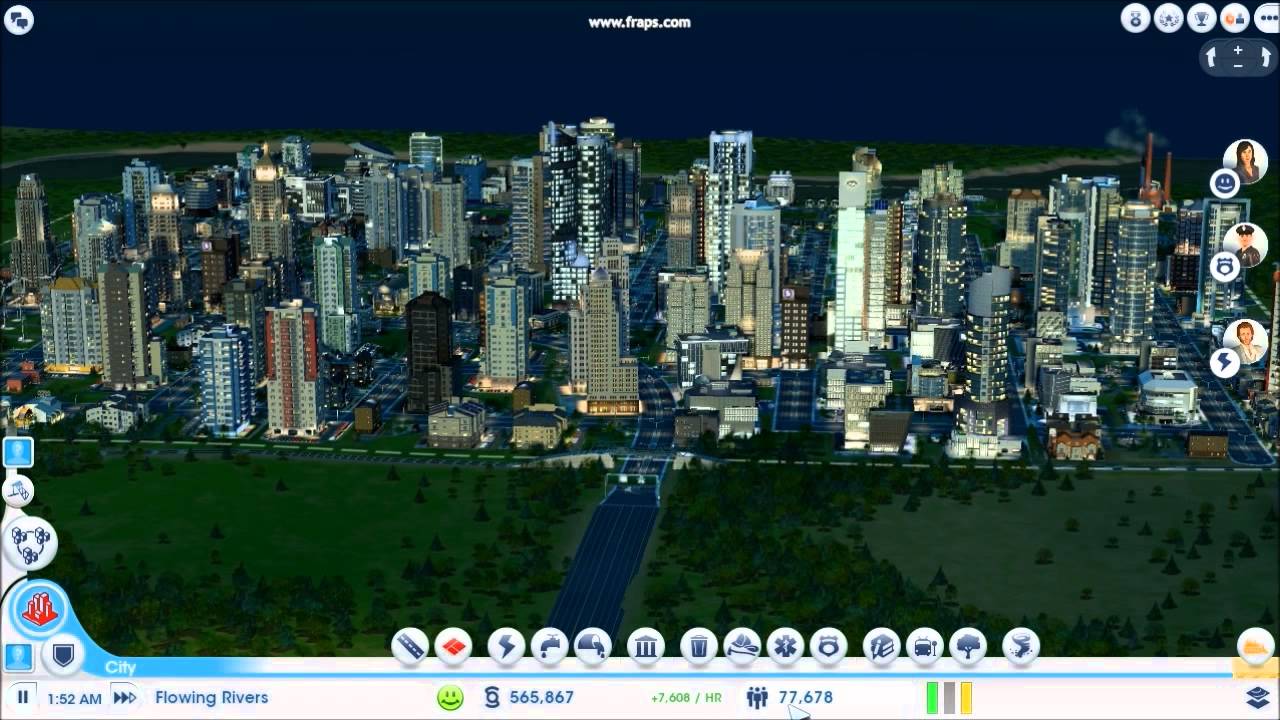Image resolution: width=1280 pixels, height=720 pixels.
Task: Pause the simulation
Action: tap(22, 697)
